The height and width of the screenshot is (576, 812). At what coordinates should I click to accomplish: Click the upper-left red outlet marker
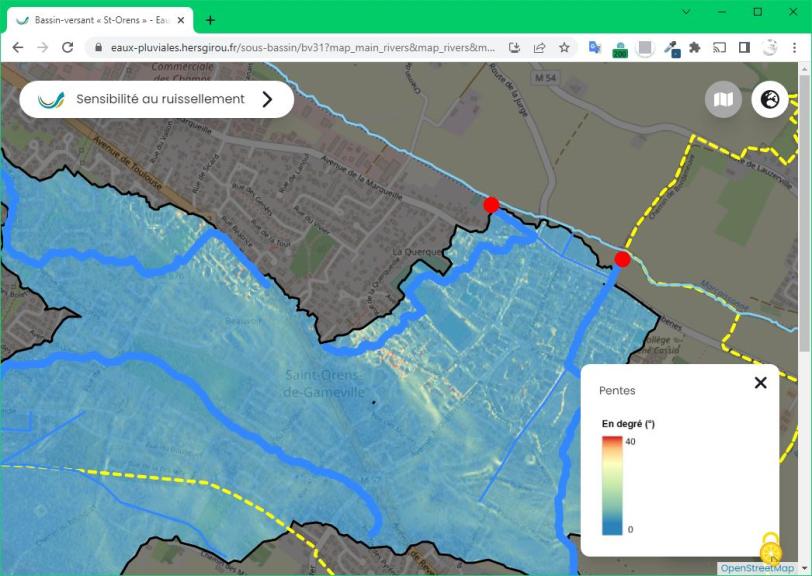(x=491, y=205)
